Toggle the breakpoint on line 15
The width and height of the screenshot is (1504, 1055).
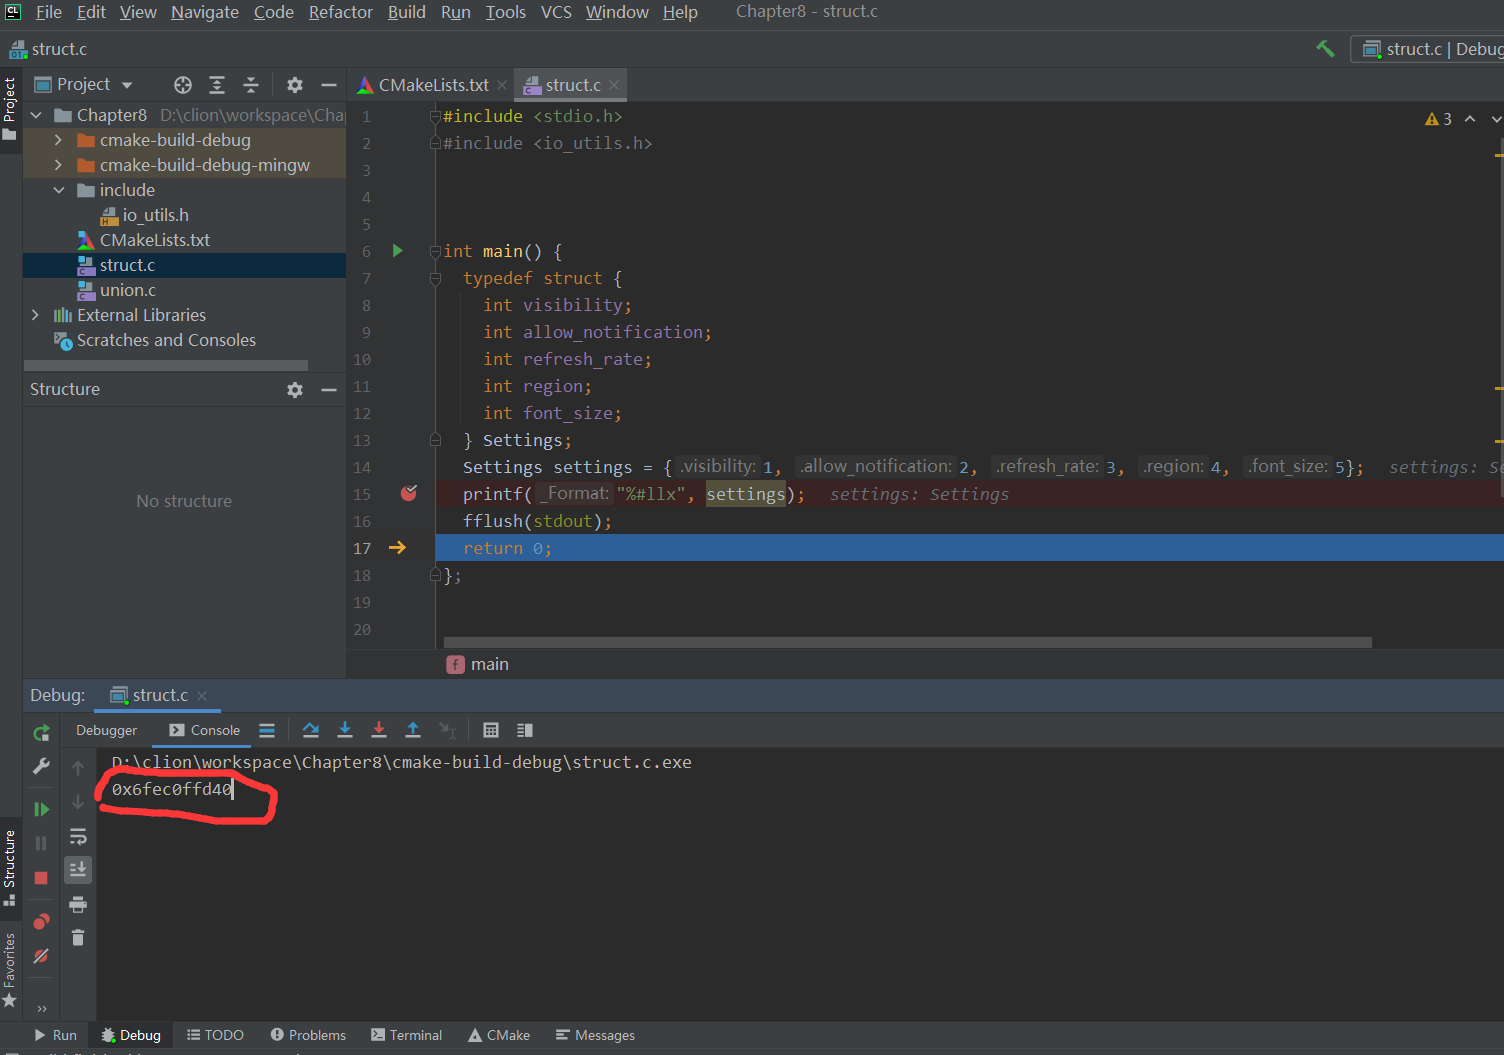click(408, 494)
